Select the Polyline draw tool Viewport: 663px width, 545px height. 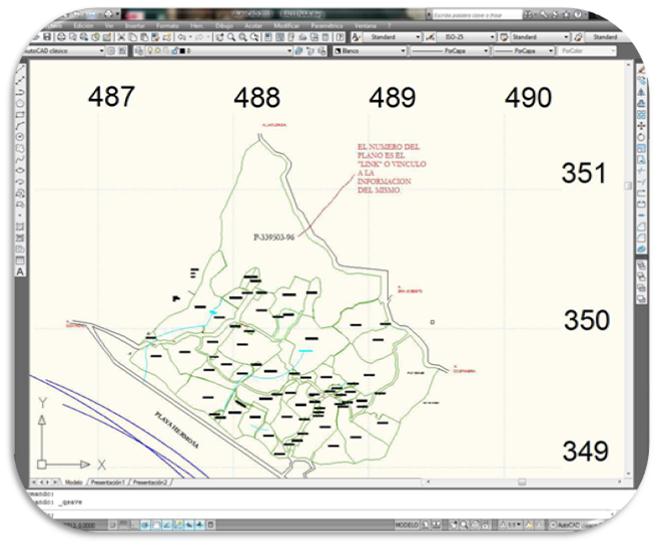tap(20, 92)
